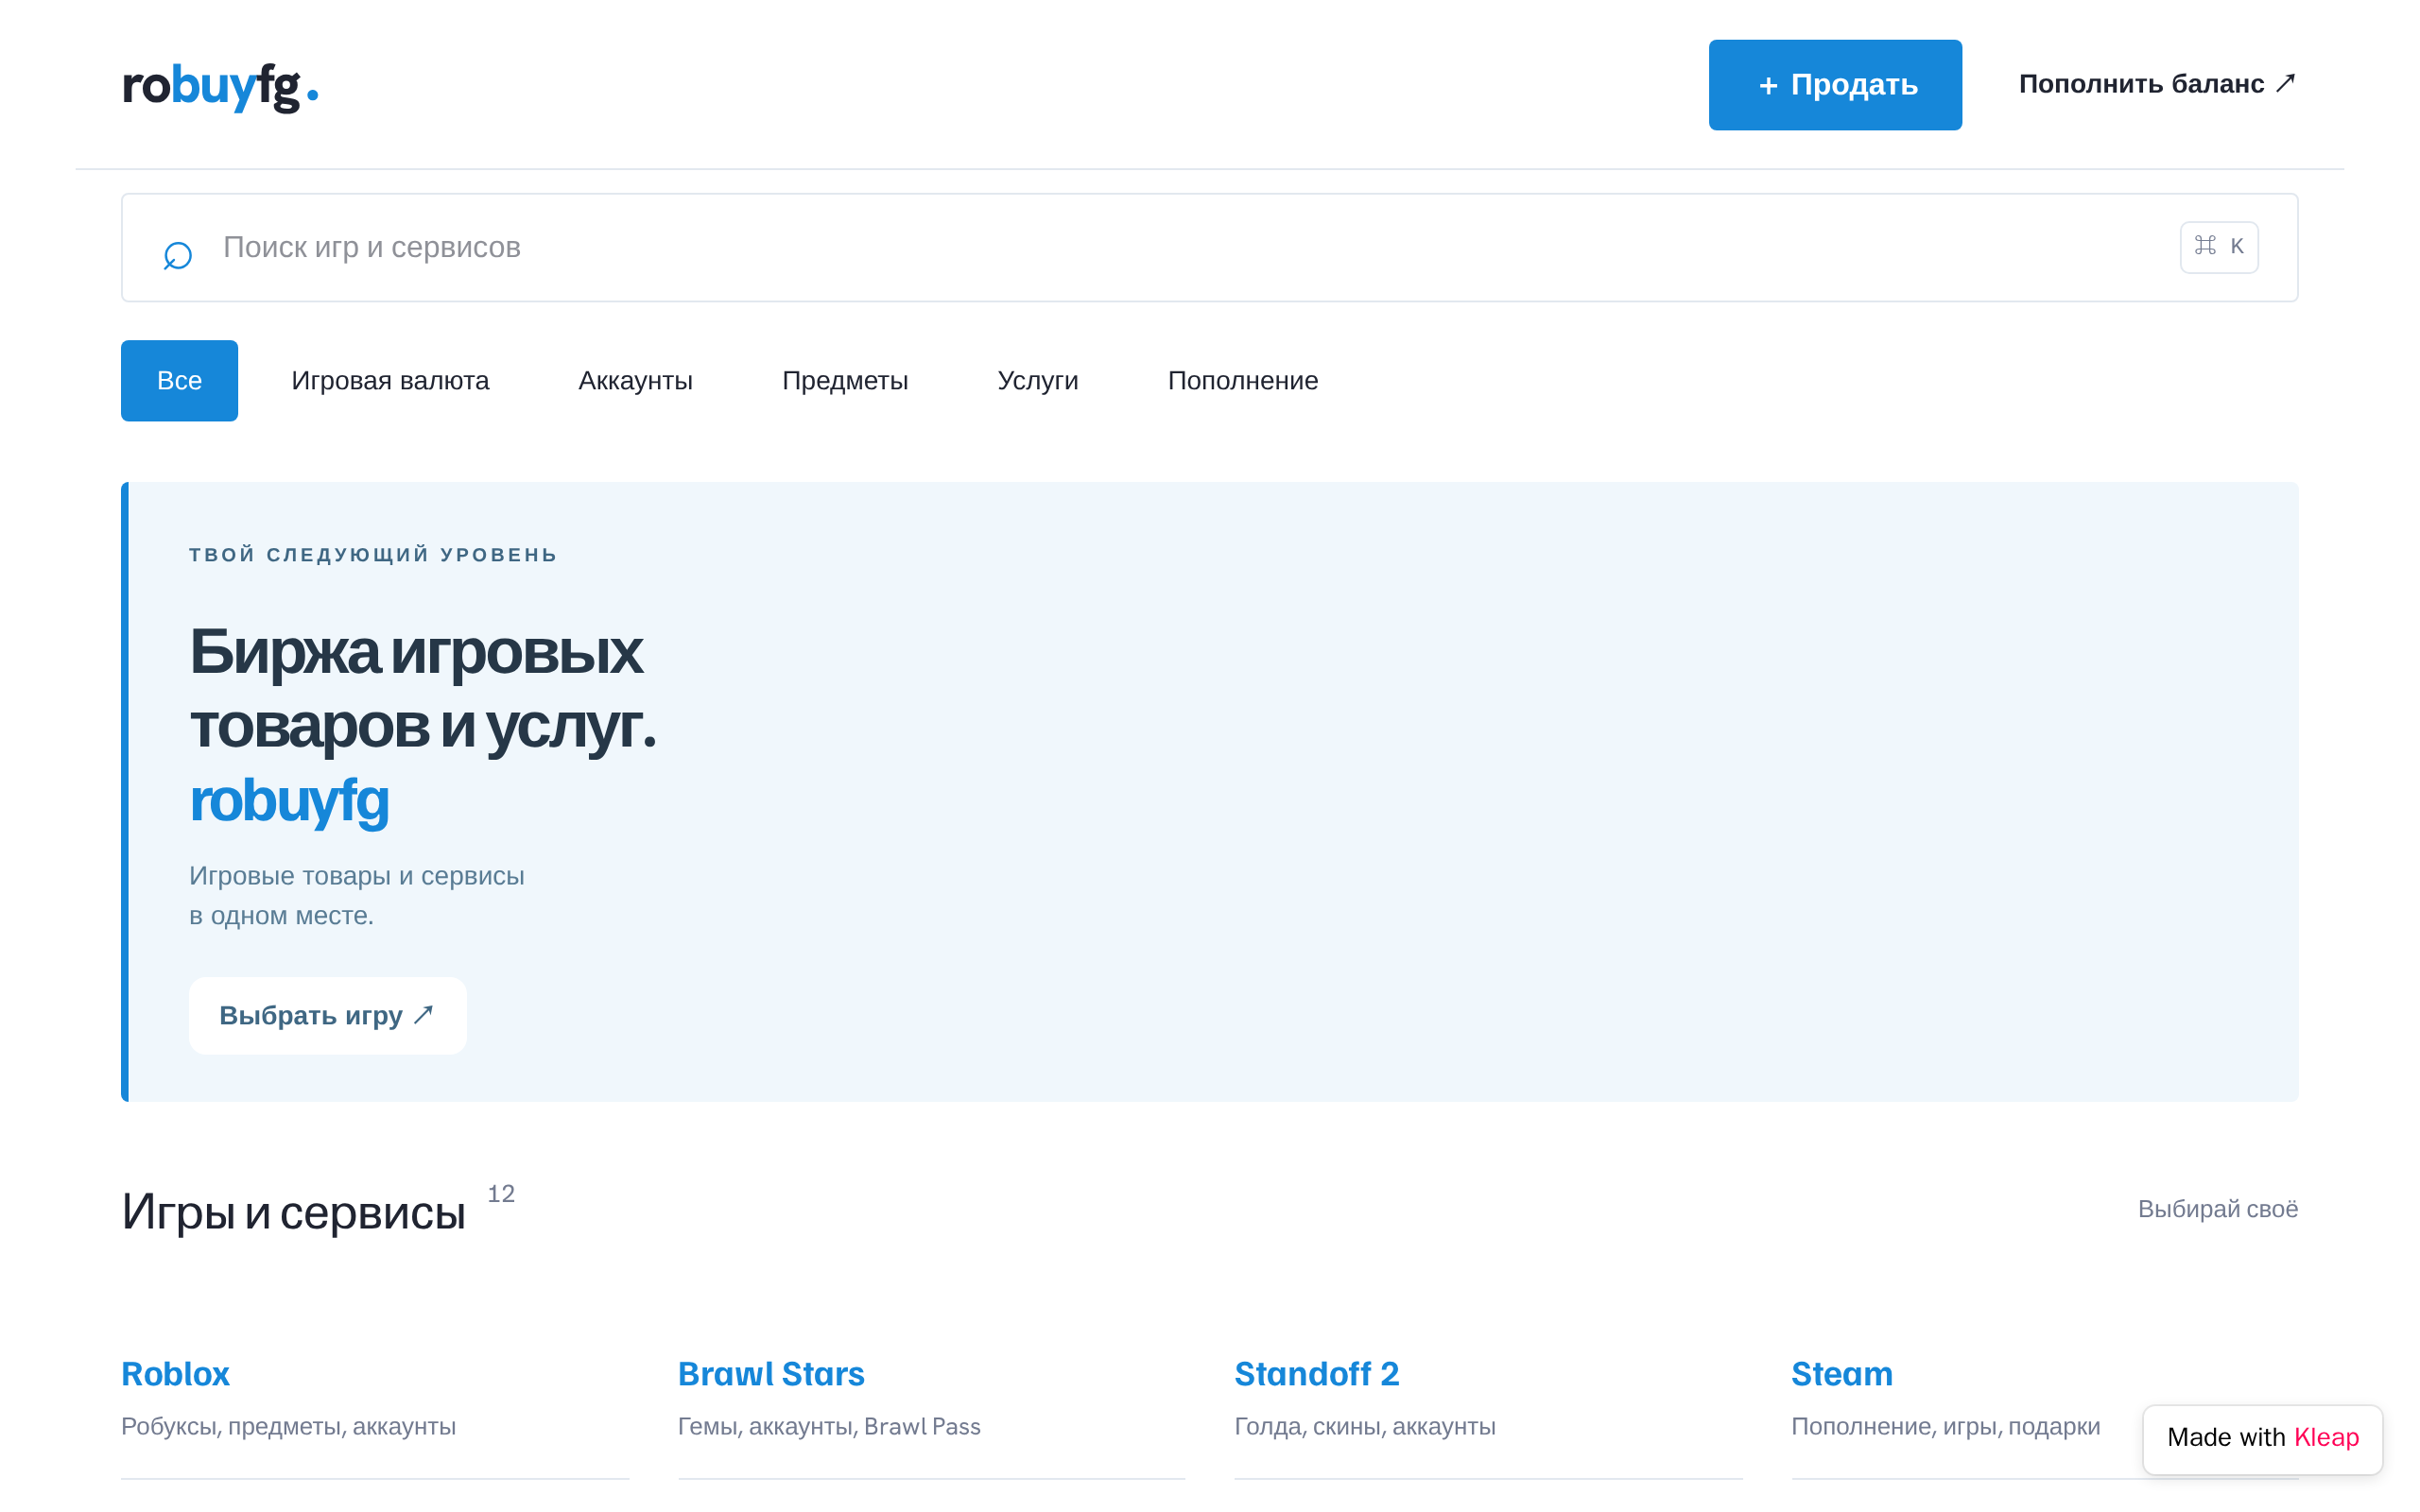Click the Продать sell button
This screenshot has width=2420, height=1512.
click(x=1835, y=85)
